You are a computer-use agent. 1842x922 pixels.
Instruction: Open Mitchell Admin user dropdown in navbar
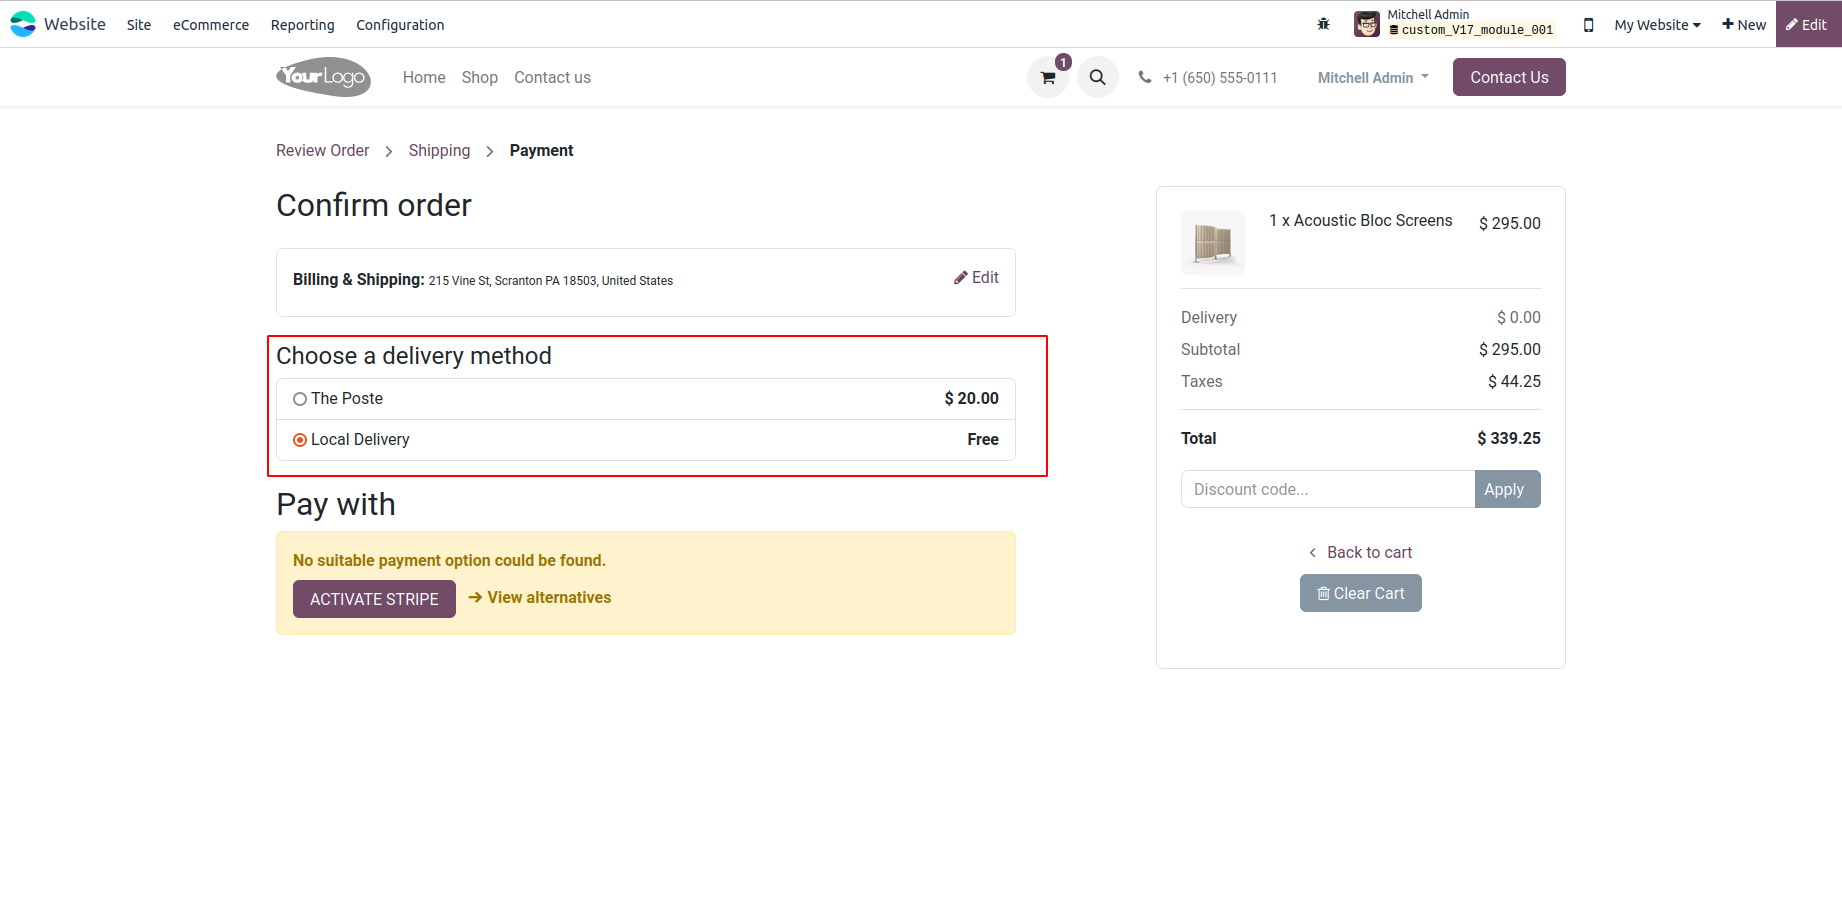pos(1373,78)
